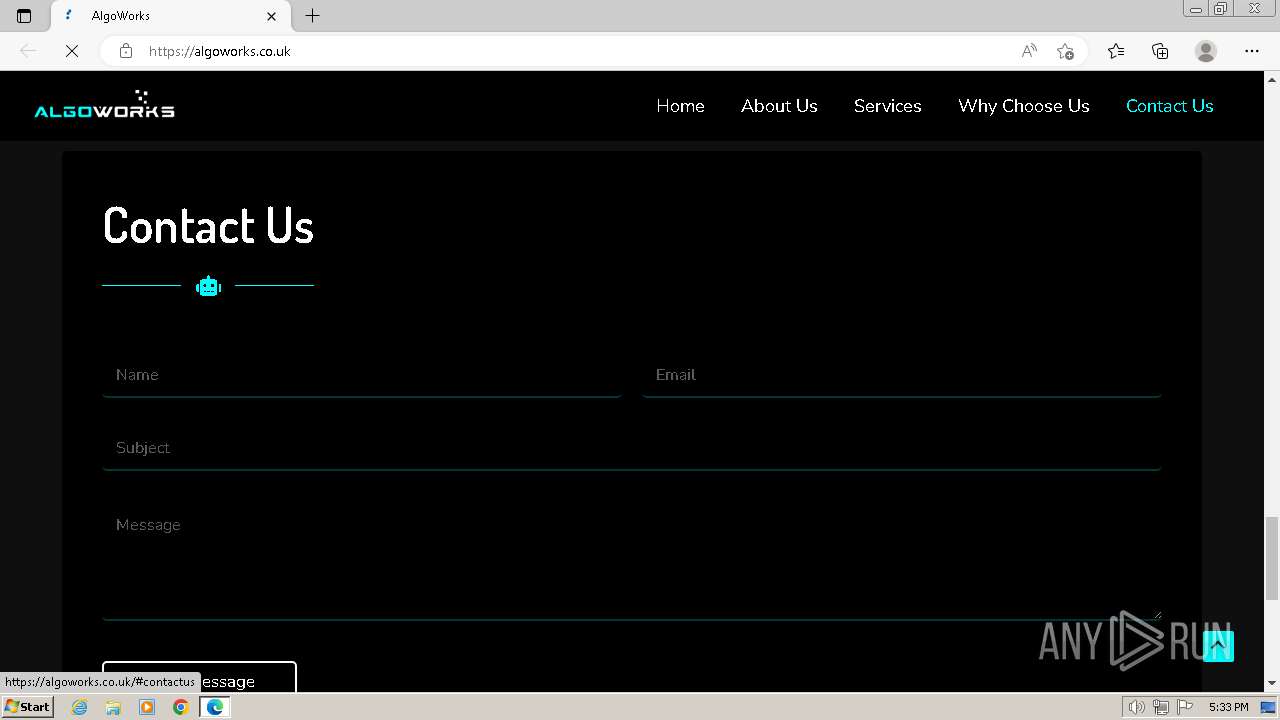The image size is (1280, 720).
Task: Launch Internet Explorer from the taskbar
Action: click(x=79, y=707)
